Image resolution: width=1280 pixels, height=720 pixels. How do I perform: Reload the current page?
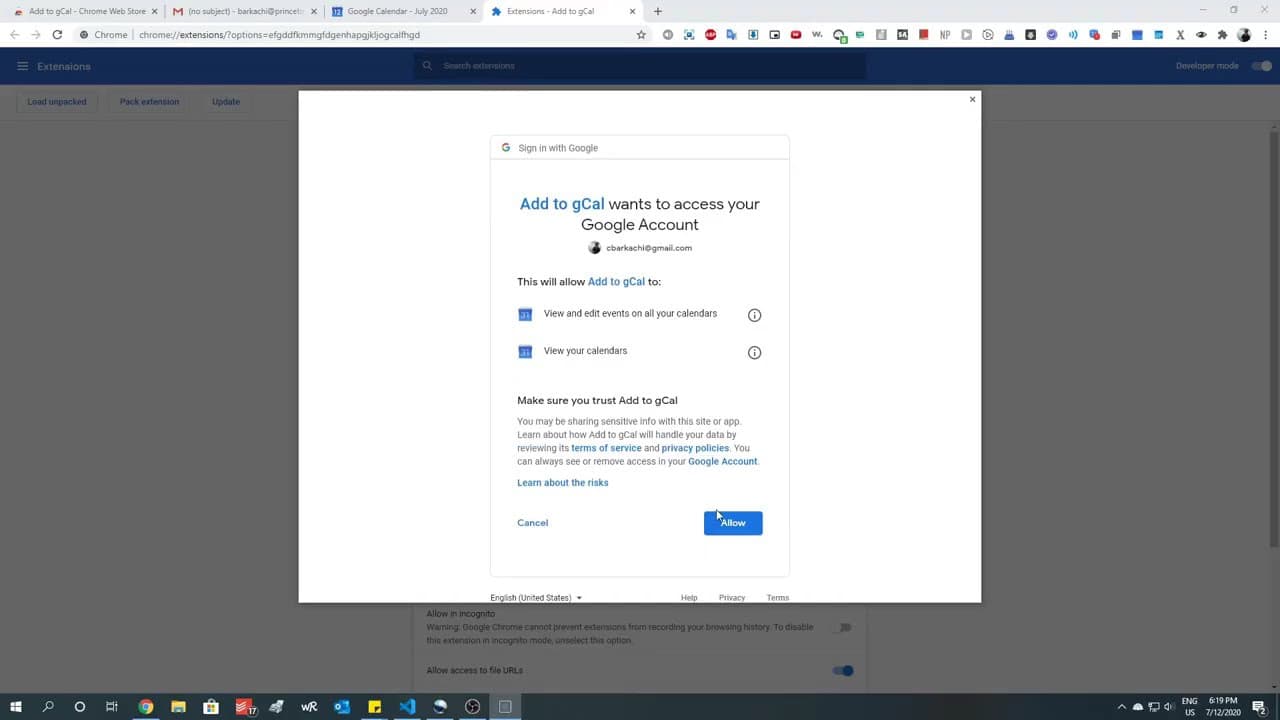[x=57, y=35]
